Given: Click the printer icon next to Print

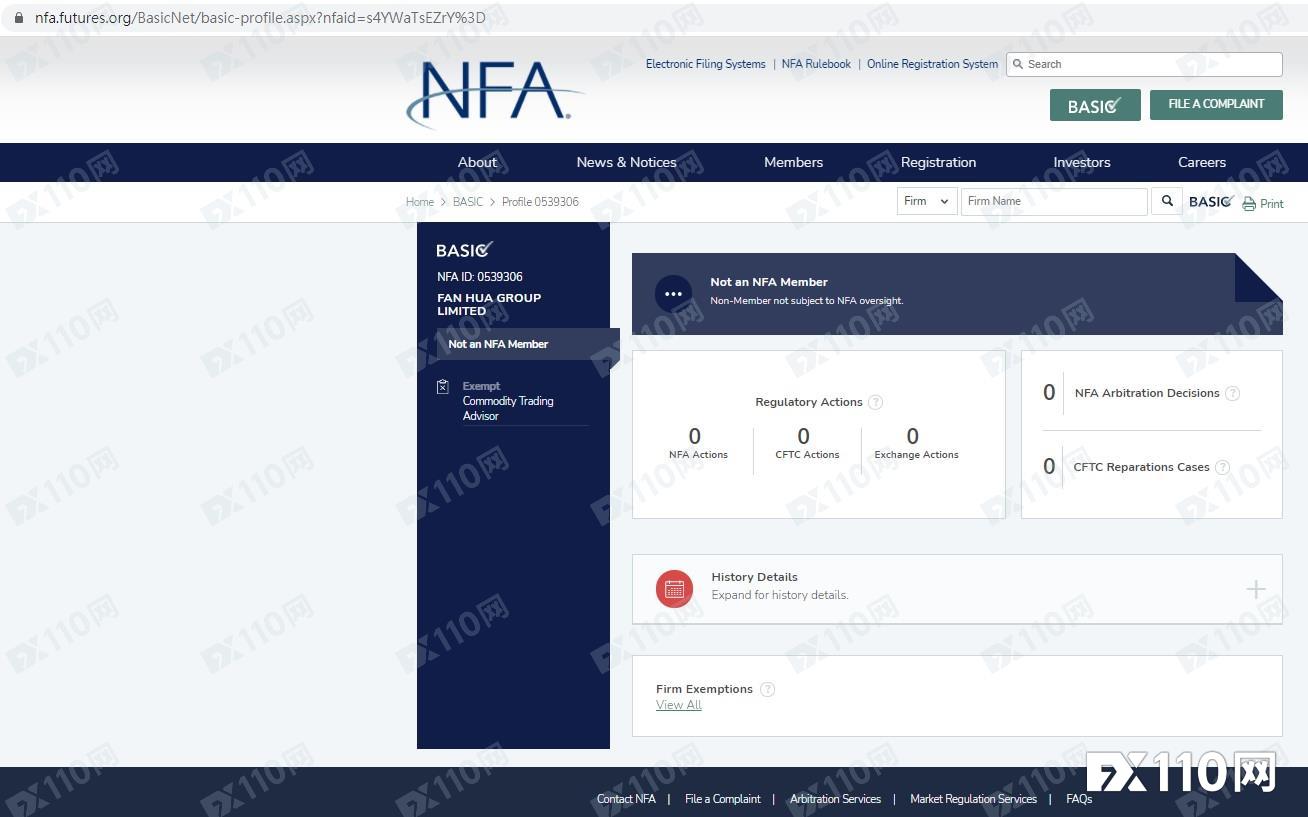Looking at the screenshot, I should coord(1249,204).
